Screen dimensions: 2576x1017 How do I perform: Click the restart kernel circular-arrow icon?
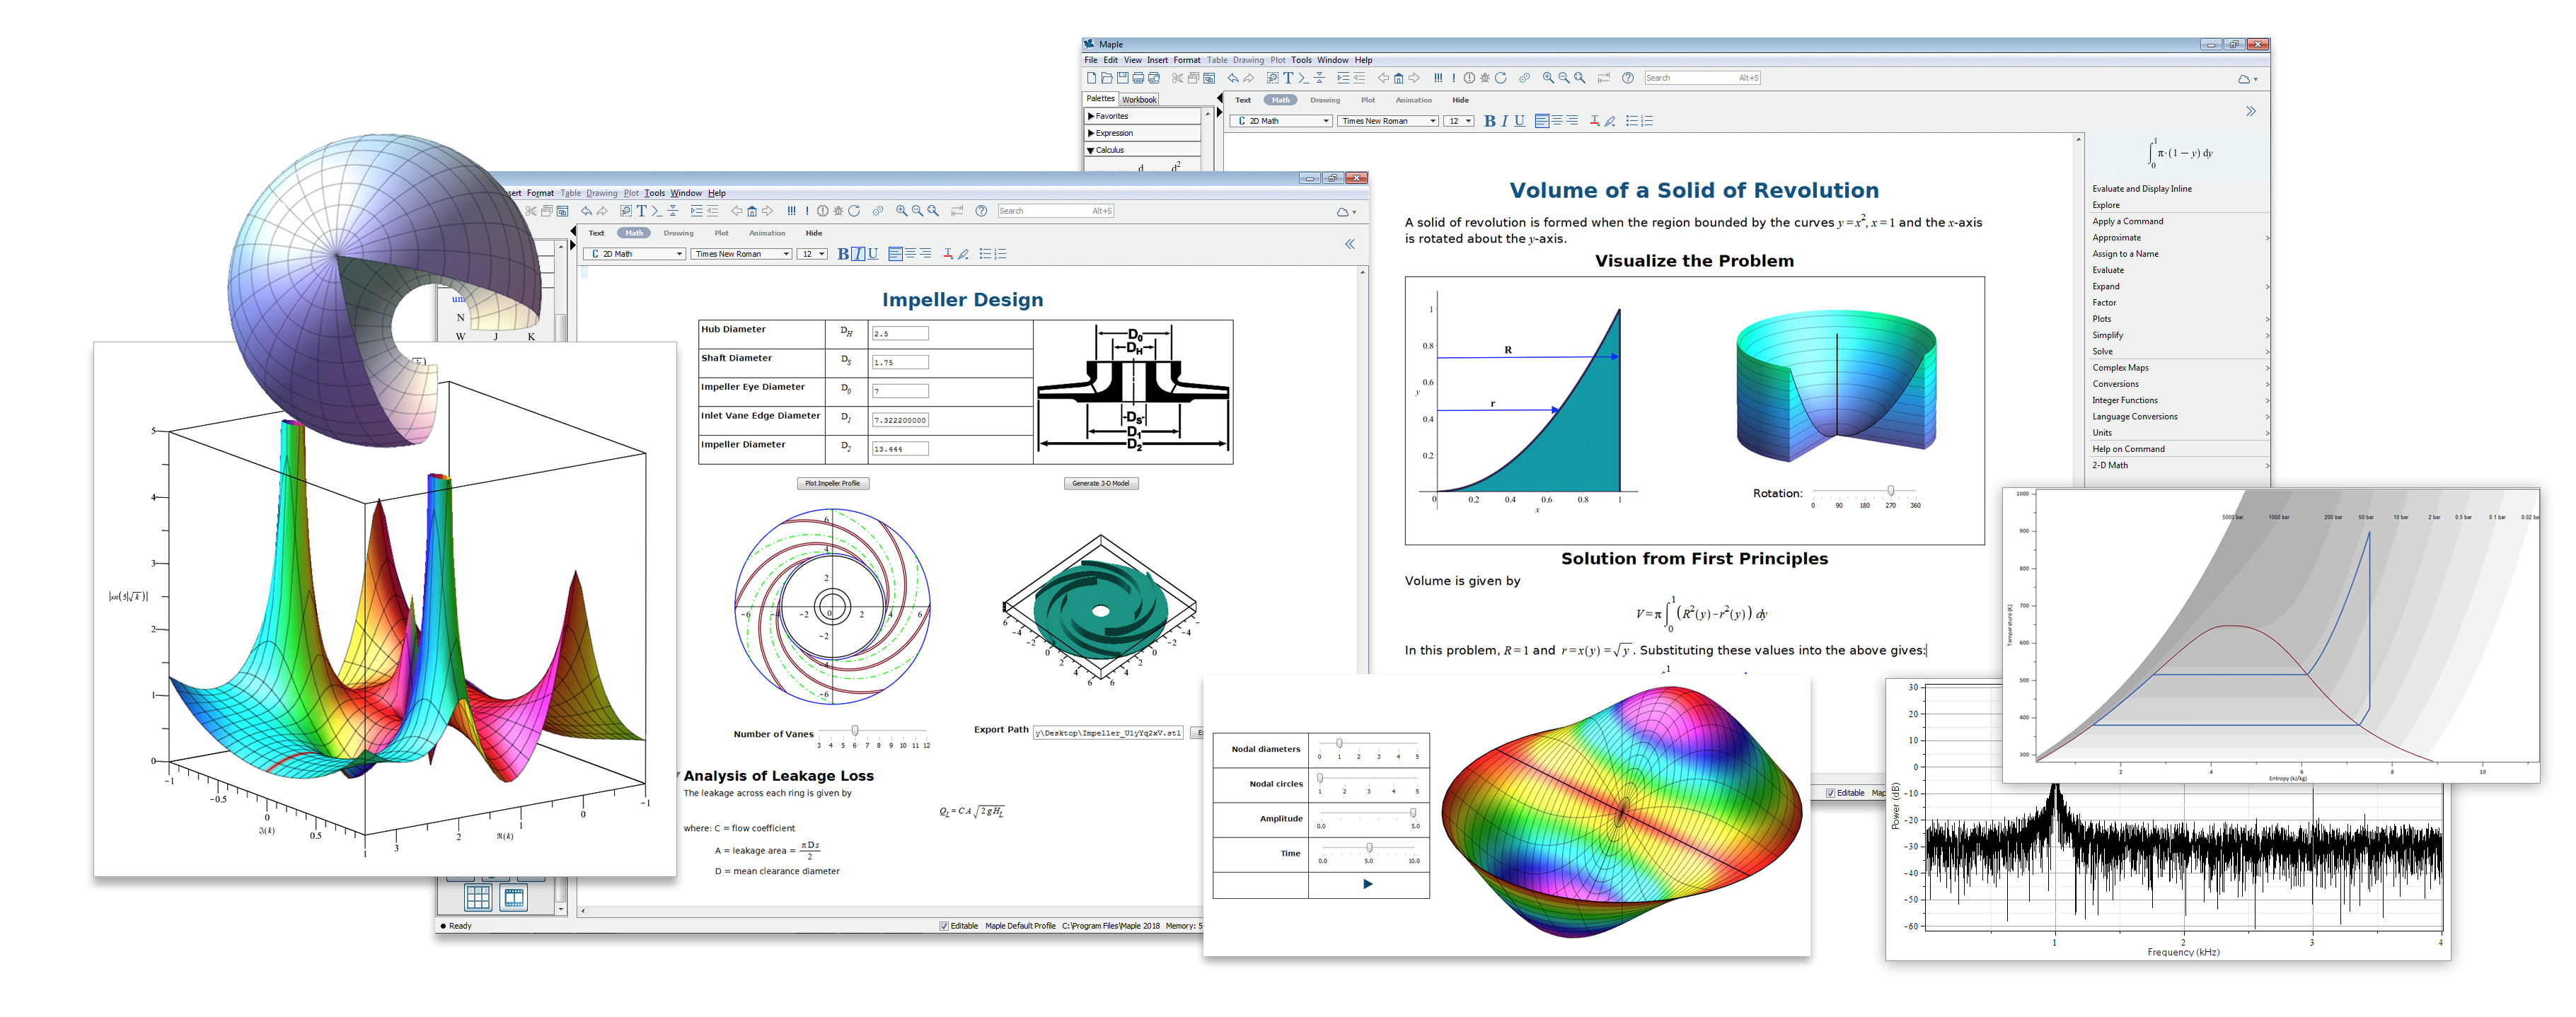[x=1500, y=78]
